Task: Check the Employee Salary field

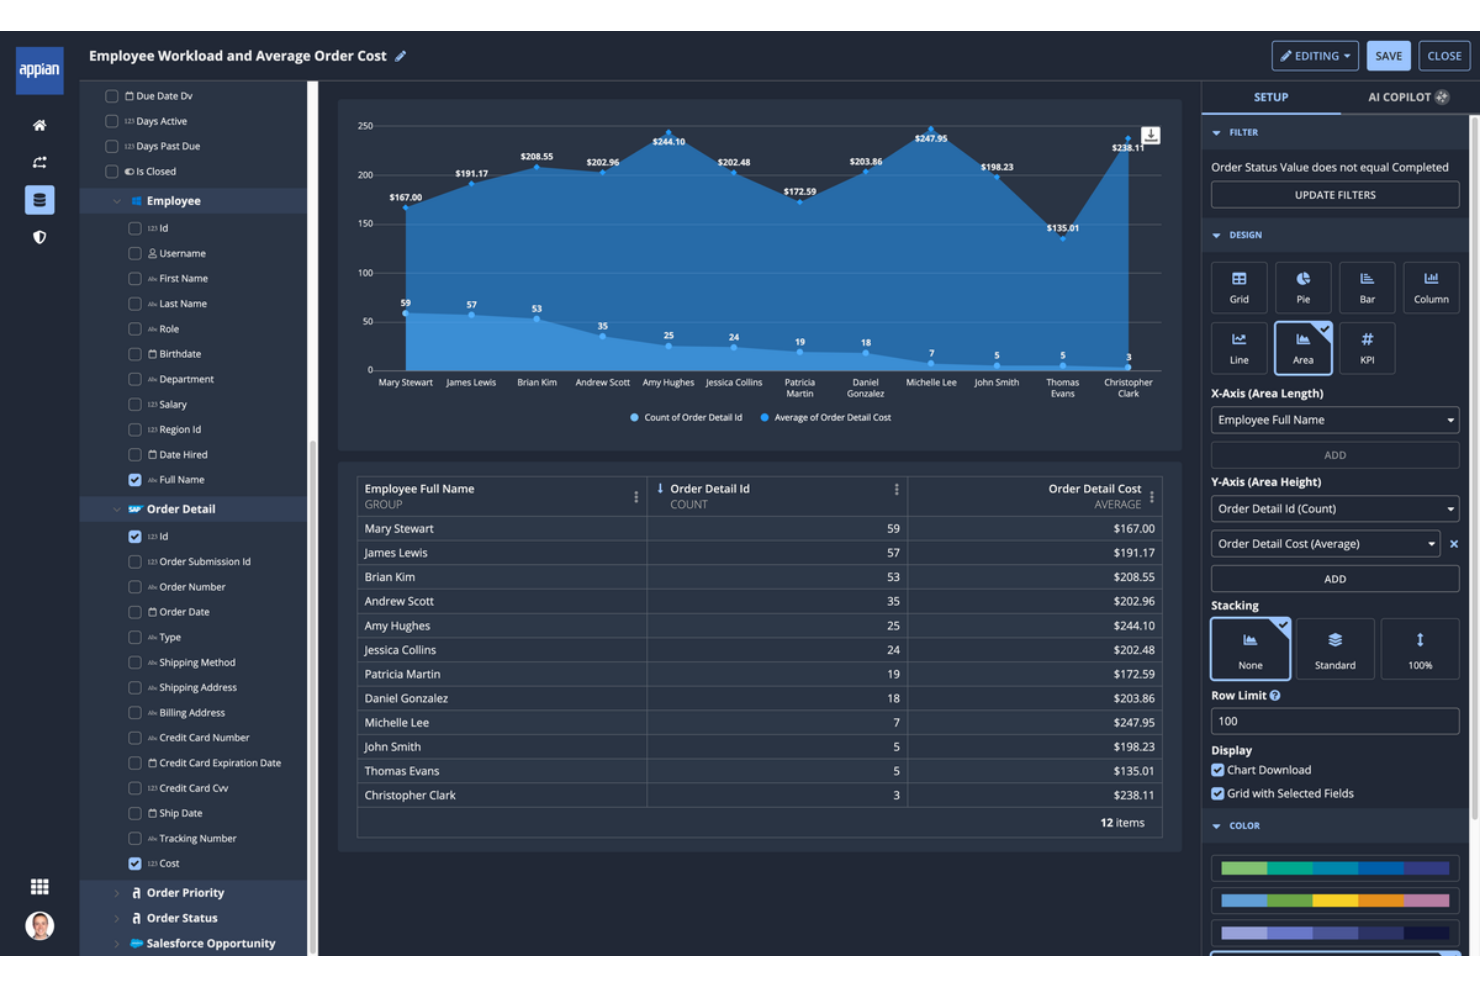Action: tap(135, 404)
